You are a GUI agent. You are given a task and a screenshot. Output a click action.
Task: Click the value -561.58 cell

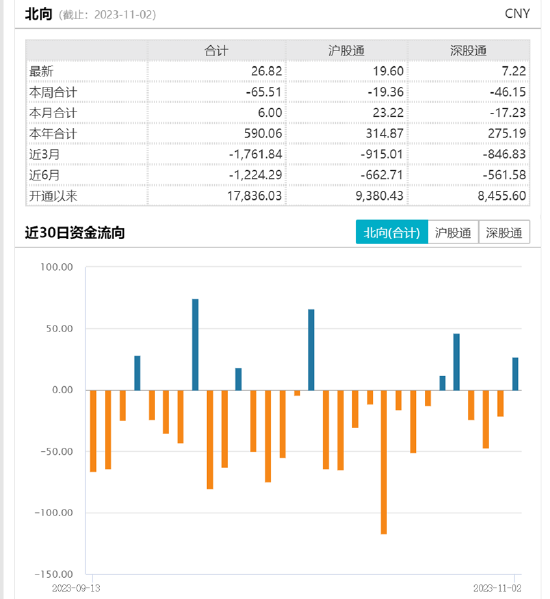click(505, 175)
